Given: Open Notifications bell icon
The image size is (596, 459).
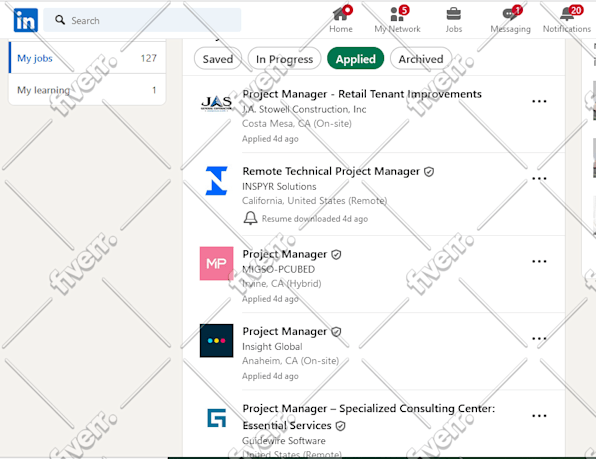Looking at the screenshot, I should point(567,14).
